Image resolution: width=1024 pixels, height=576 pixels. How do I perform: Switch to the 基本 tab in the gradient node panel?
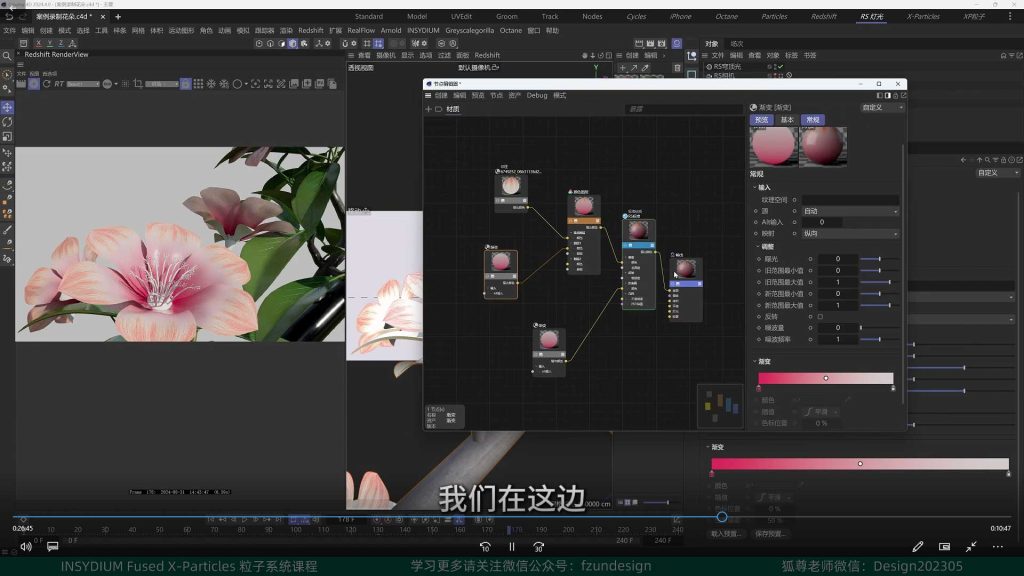pos(787,119)
